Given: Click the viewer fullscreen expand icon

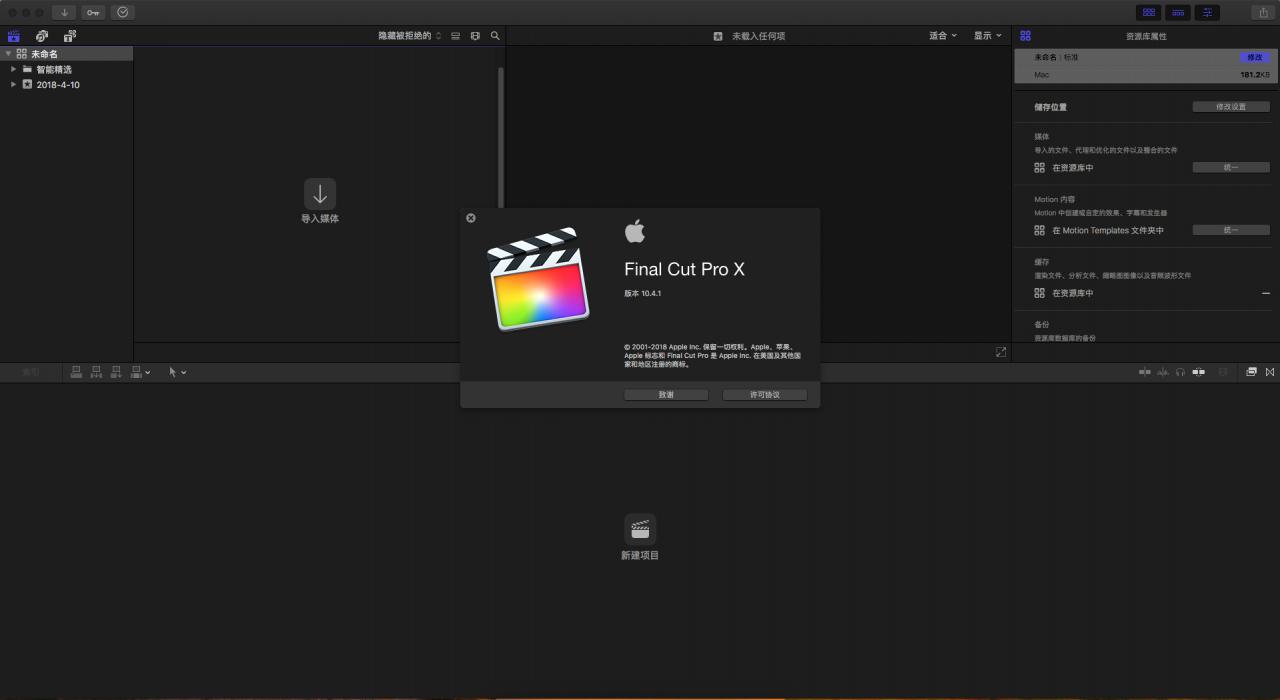Looking at the screenshot, I should 1001,352.
